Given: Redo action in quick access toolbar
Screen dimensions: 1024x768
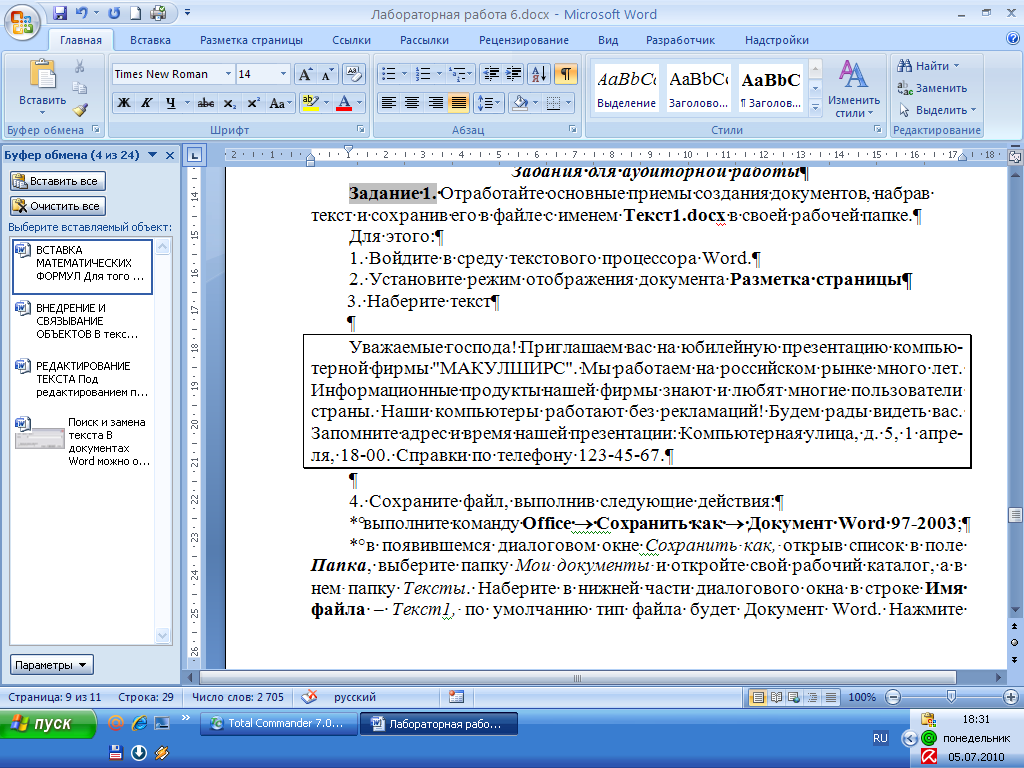Looking at the screenshot, I should (114, 12).
